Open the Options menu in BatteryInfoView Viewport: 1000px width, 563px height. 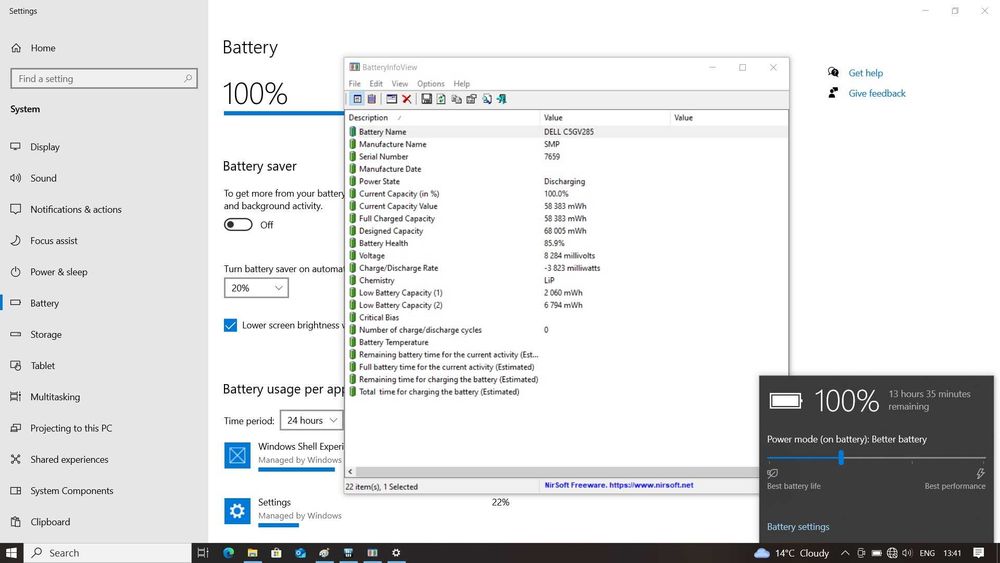(430, 84)
